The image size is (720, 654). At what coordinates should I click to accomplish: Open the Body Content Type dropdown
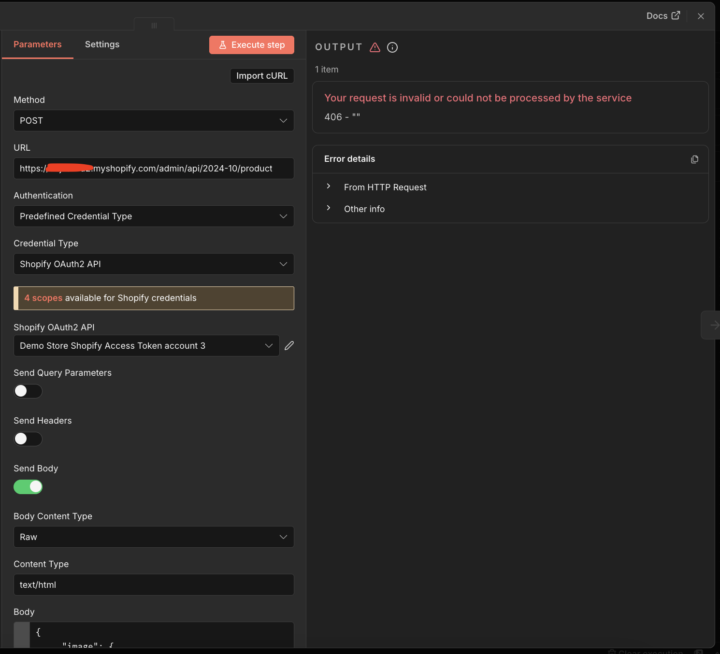[154, 537]
